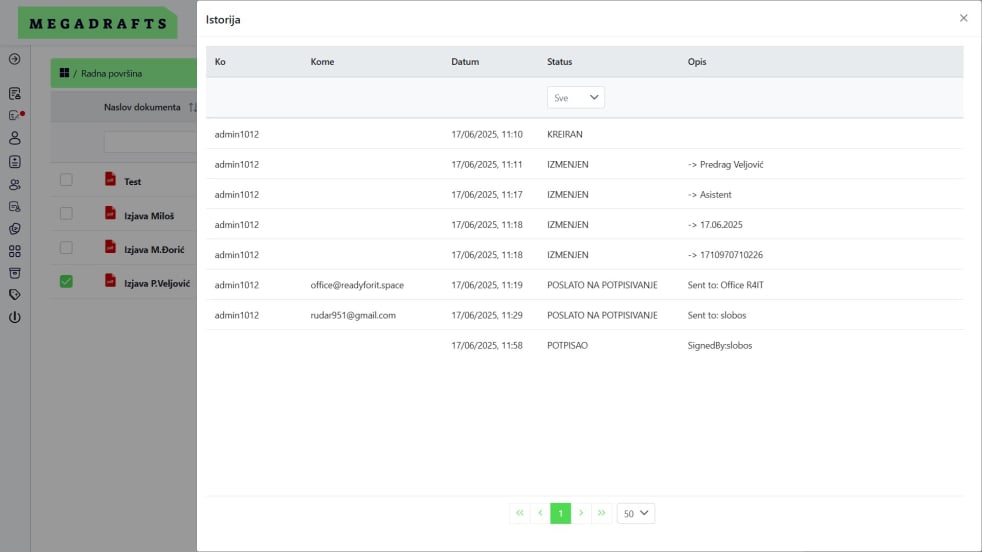Click the single user profile sidebar icon
Image resolution: width=982 pixels, height=552 pixels.
(14, 138)
